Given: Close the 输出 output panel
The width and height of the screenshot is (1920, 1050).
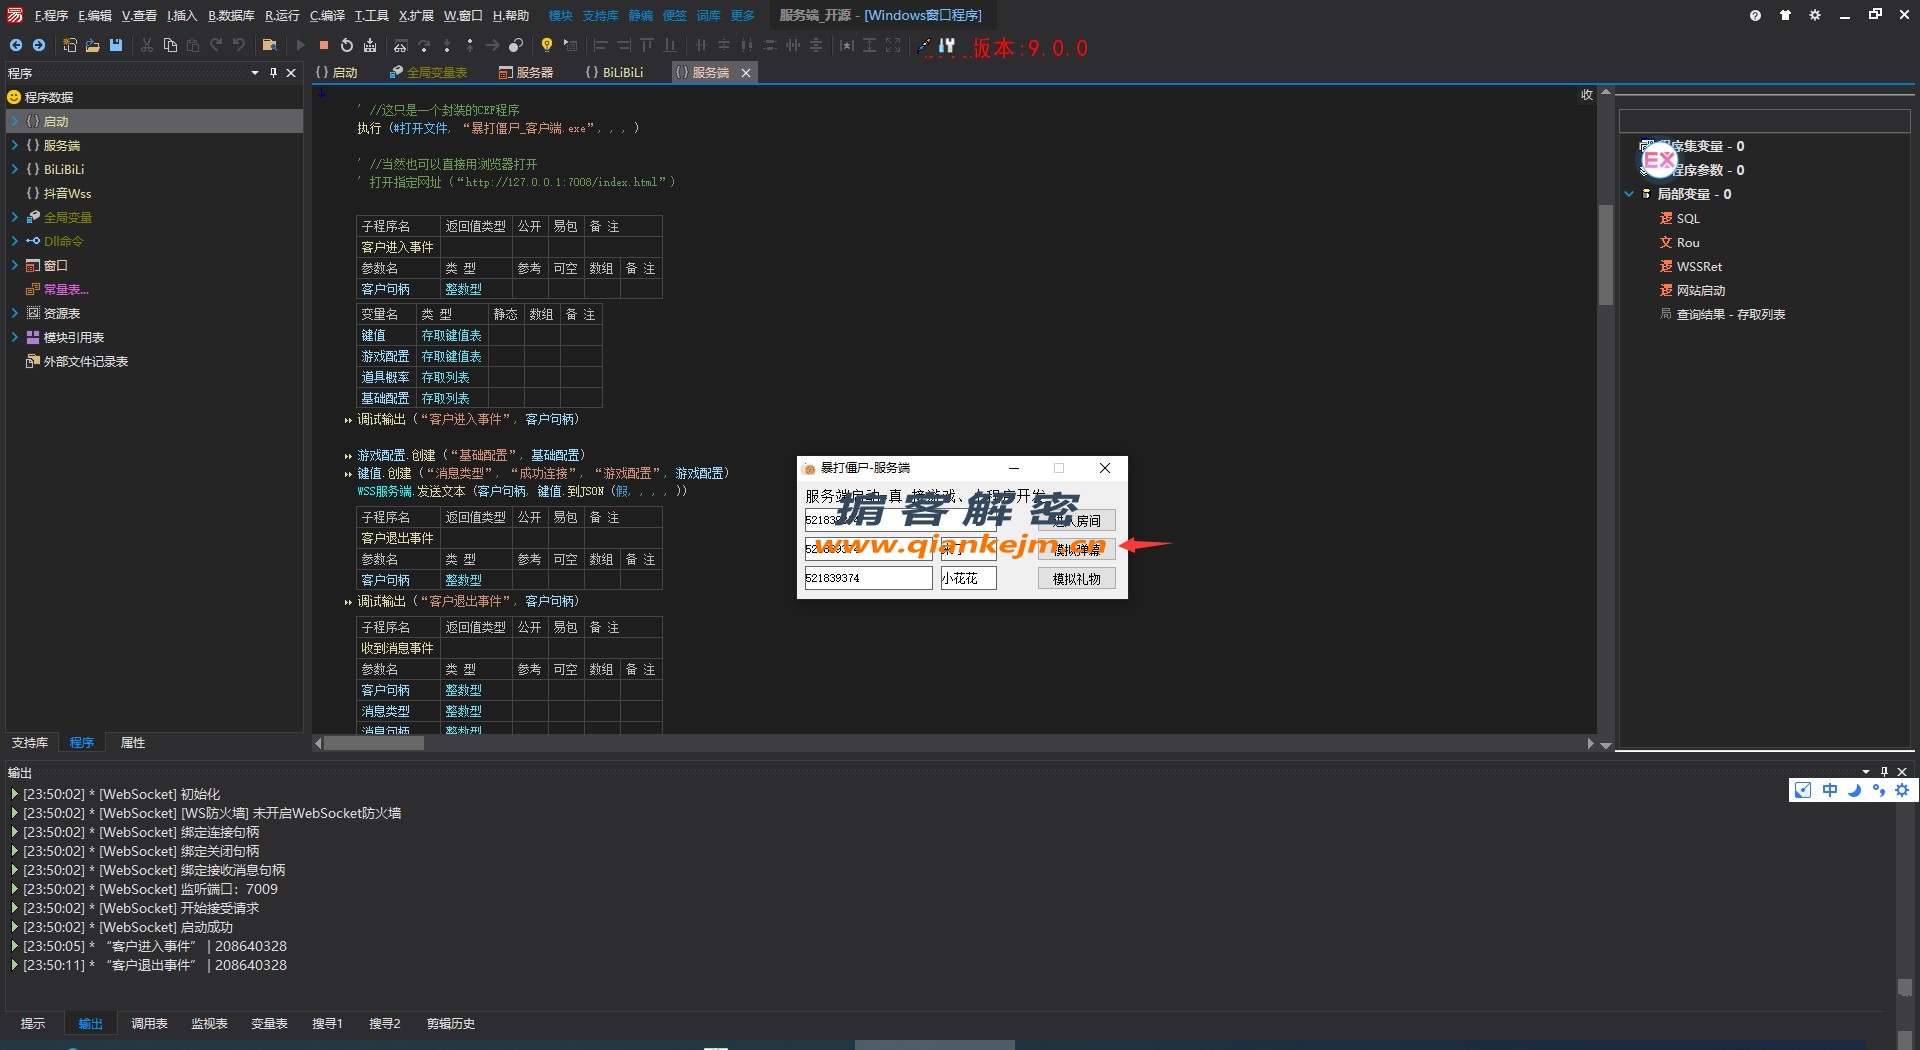Looking at the screenshot, I should click(1902, 772).
